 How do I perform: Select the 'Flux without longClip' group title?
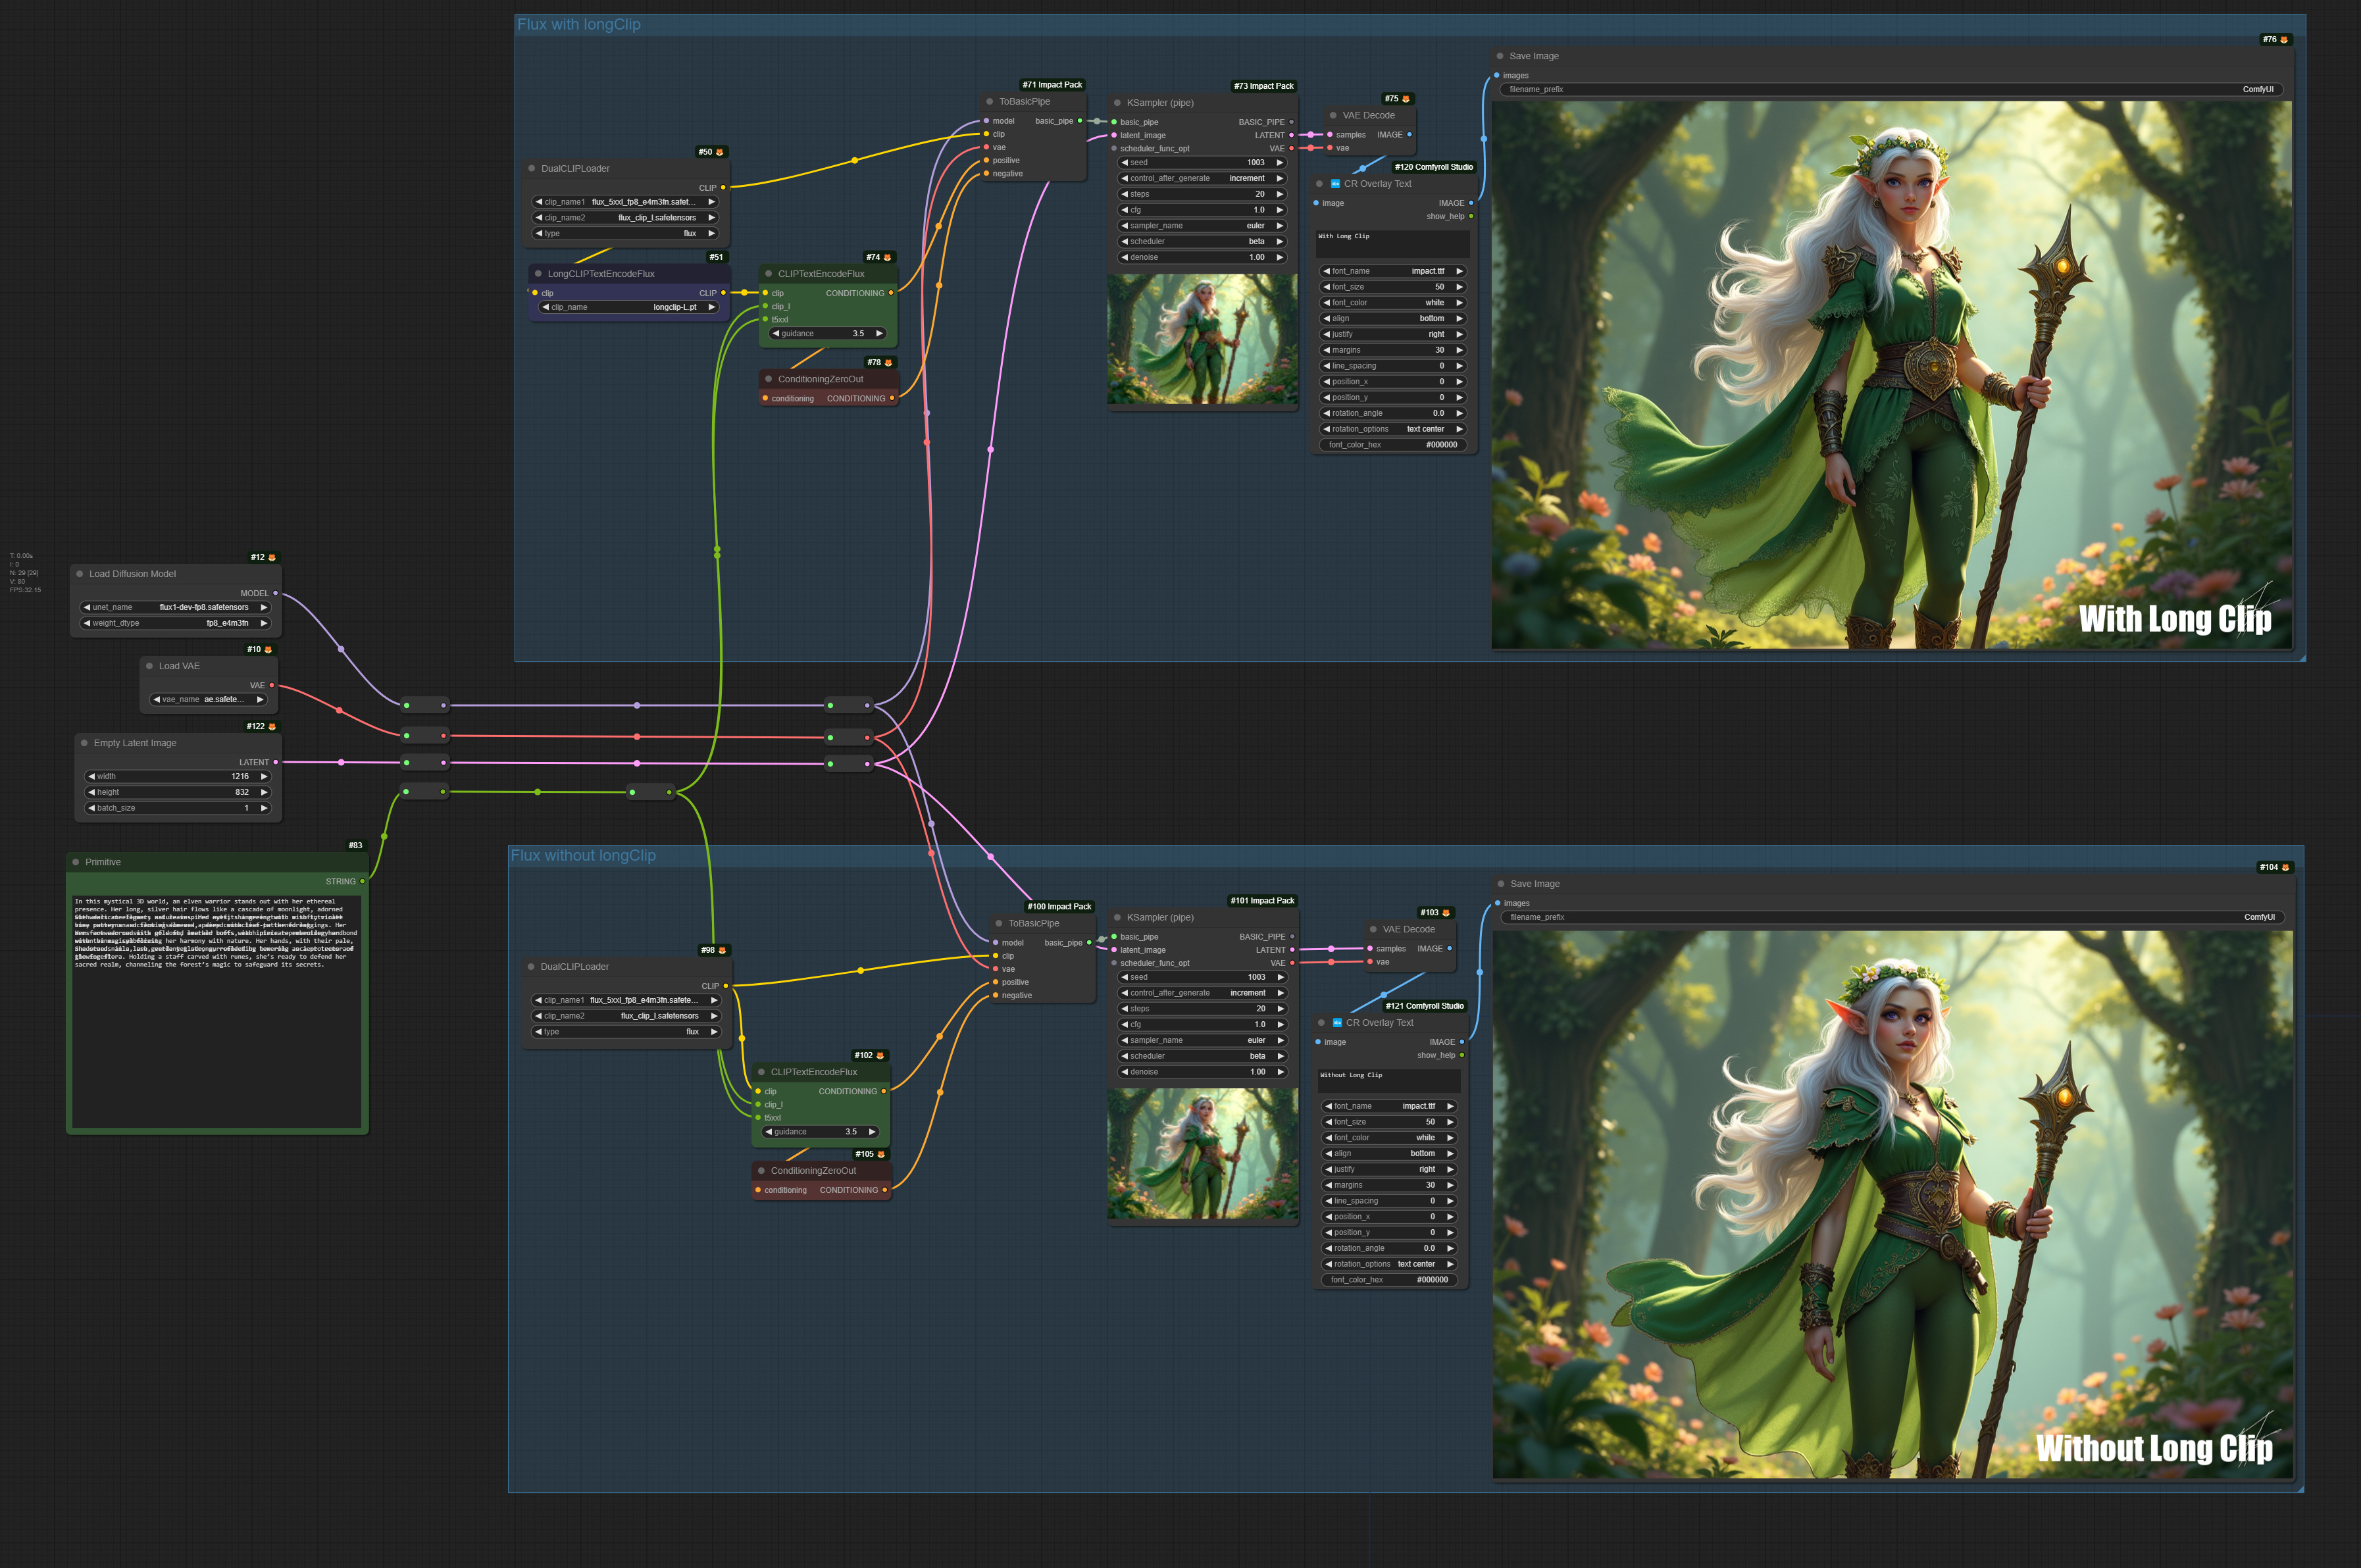click(x=584, y=855)
